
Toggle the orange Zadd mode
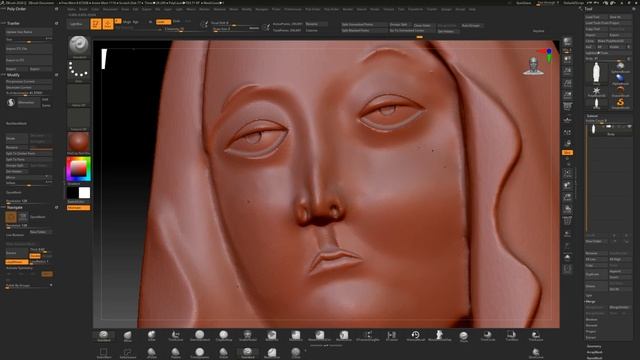coord(163,22)
